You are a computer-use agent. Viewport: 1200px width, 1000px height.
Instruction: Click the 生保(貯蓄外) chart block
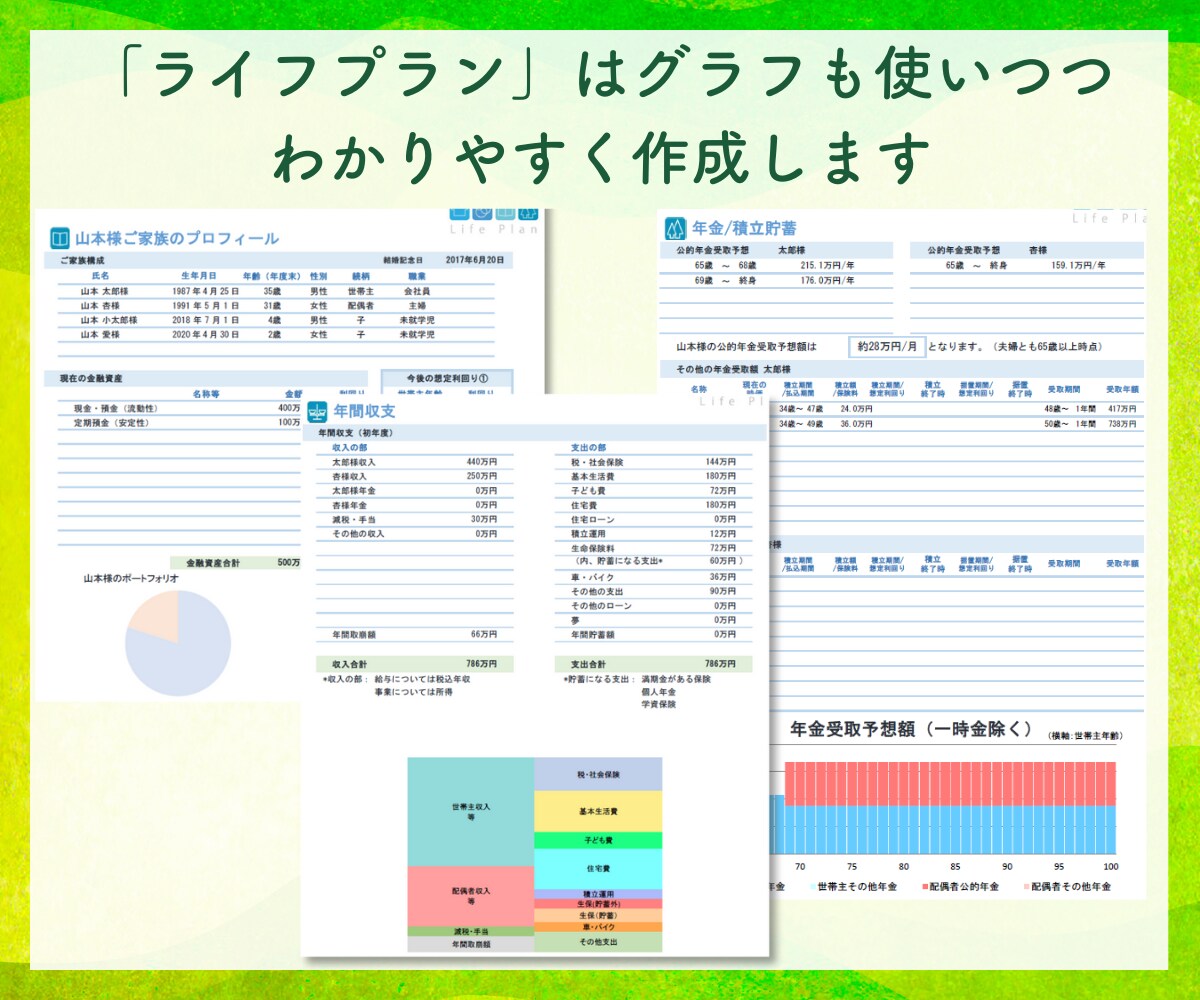point(598,904)
